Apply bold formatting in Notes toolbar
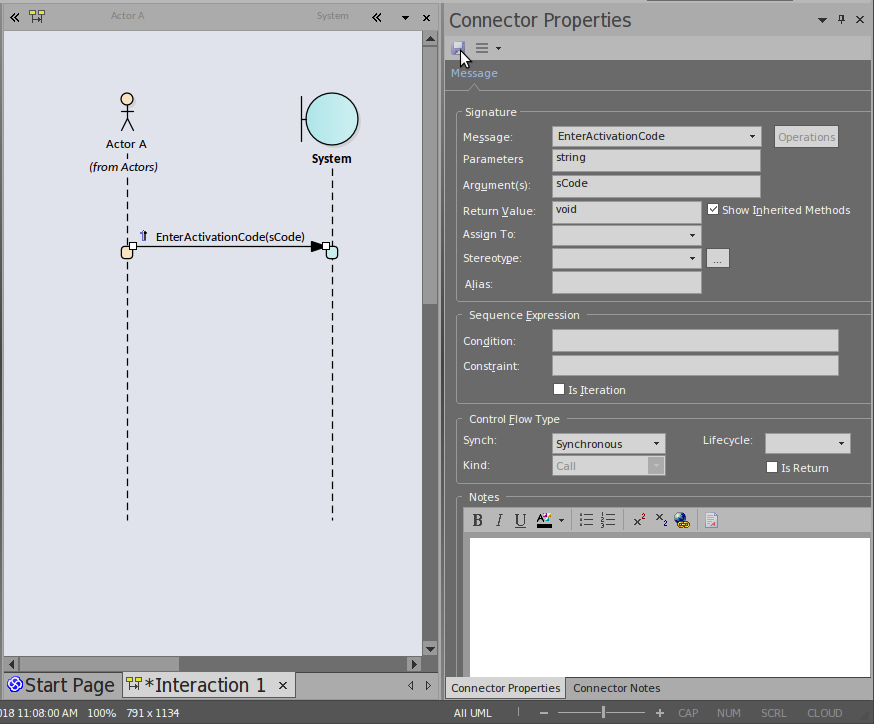 (478, 520)
